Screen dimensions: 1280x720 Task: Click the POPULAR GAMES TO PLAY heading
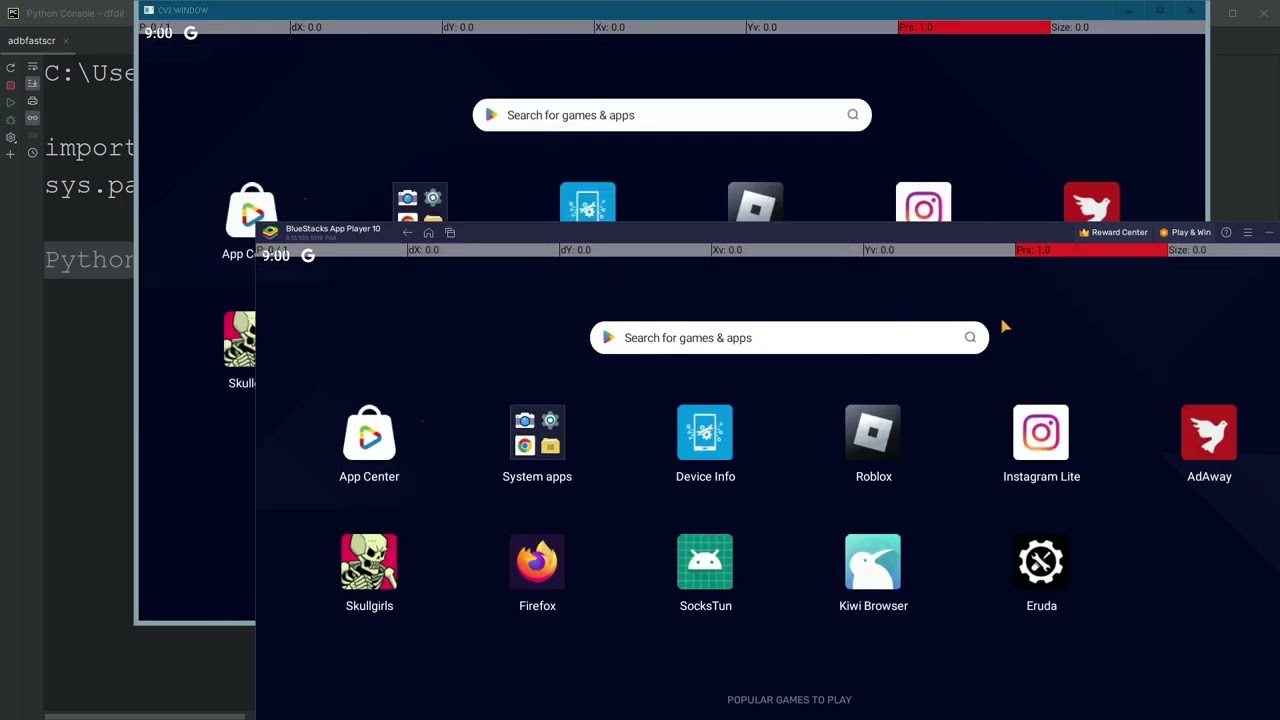coord(789,700)
